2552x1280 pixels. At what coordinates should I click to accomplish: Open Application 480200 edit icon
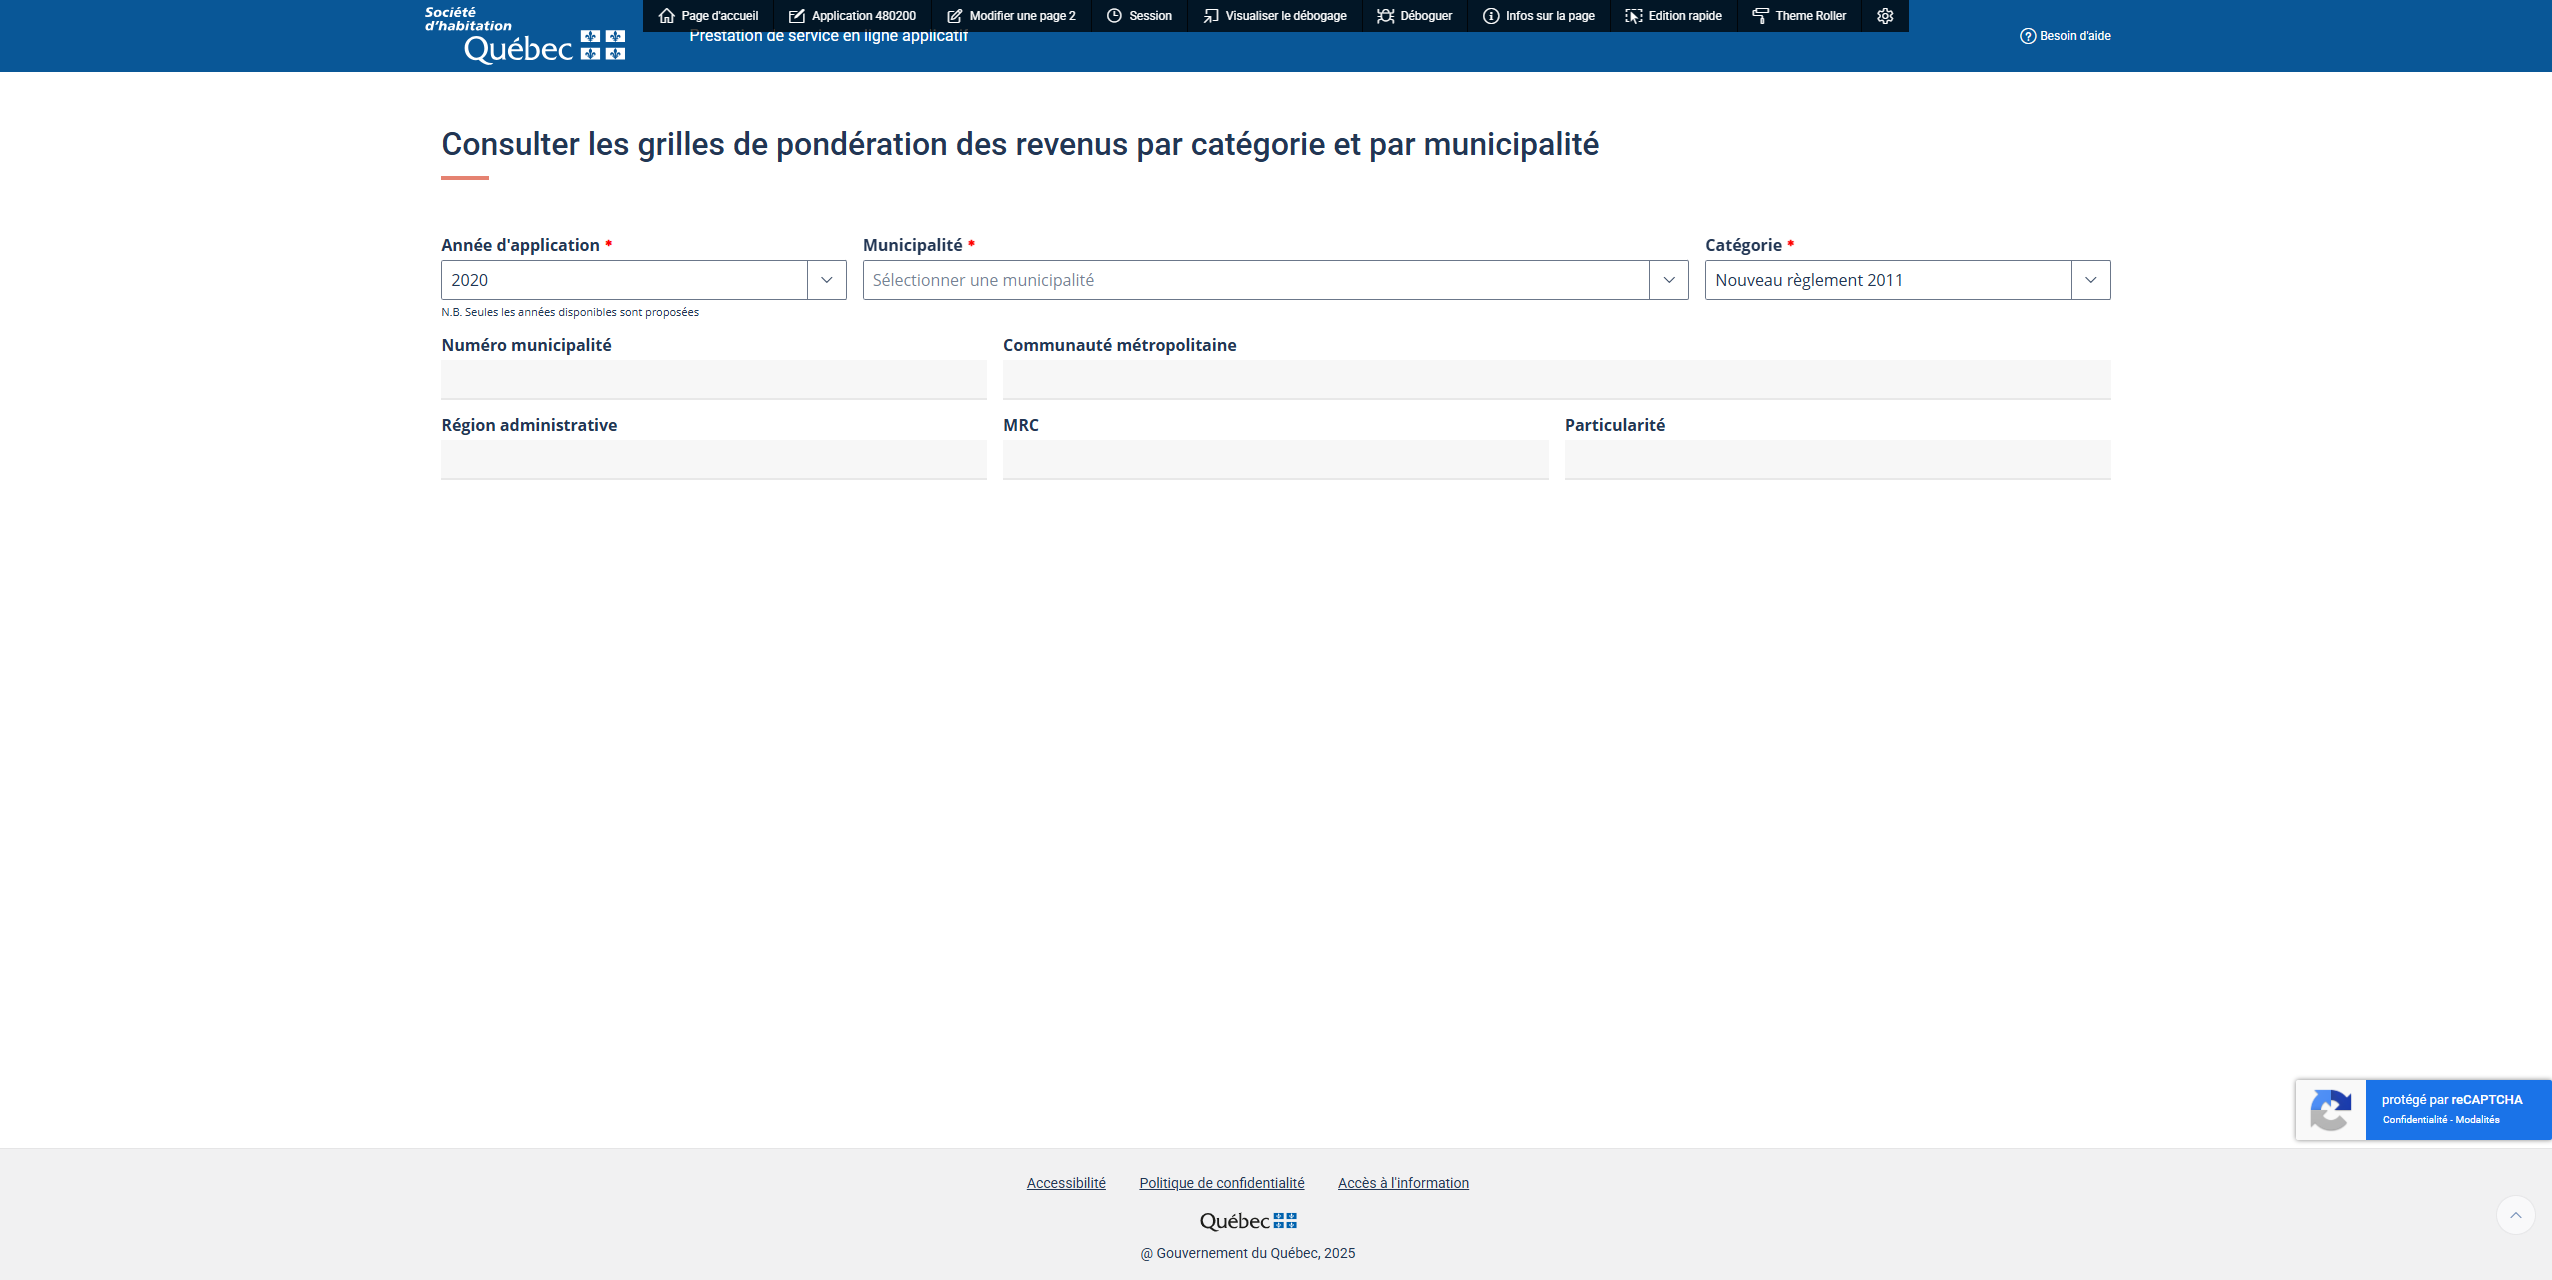[797, 16]
